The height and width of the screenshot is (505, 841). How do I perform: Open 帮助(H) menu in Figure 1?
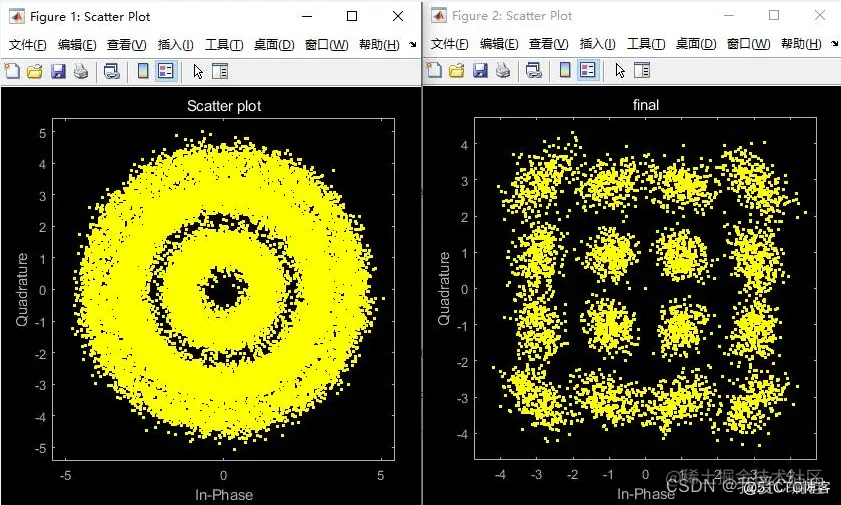pos(379,44)
